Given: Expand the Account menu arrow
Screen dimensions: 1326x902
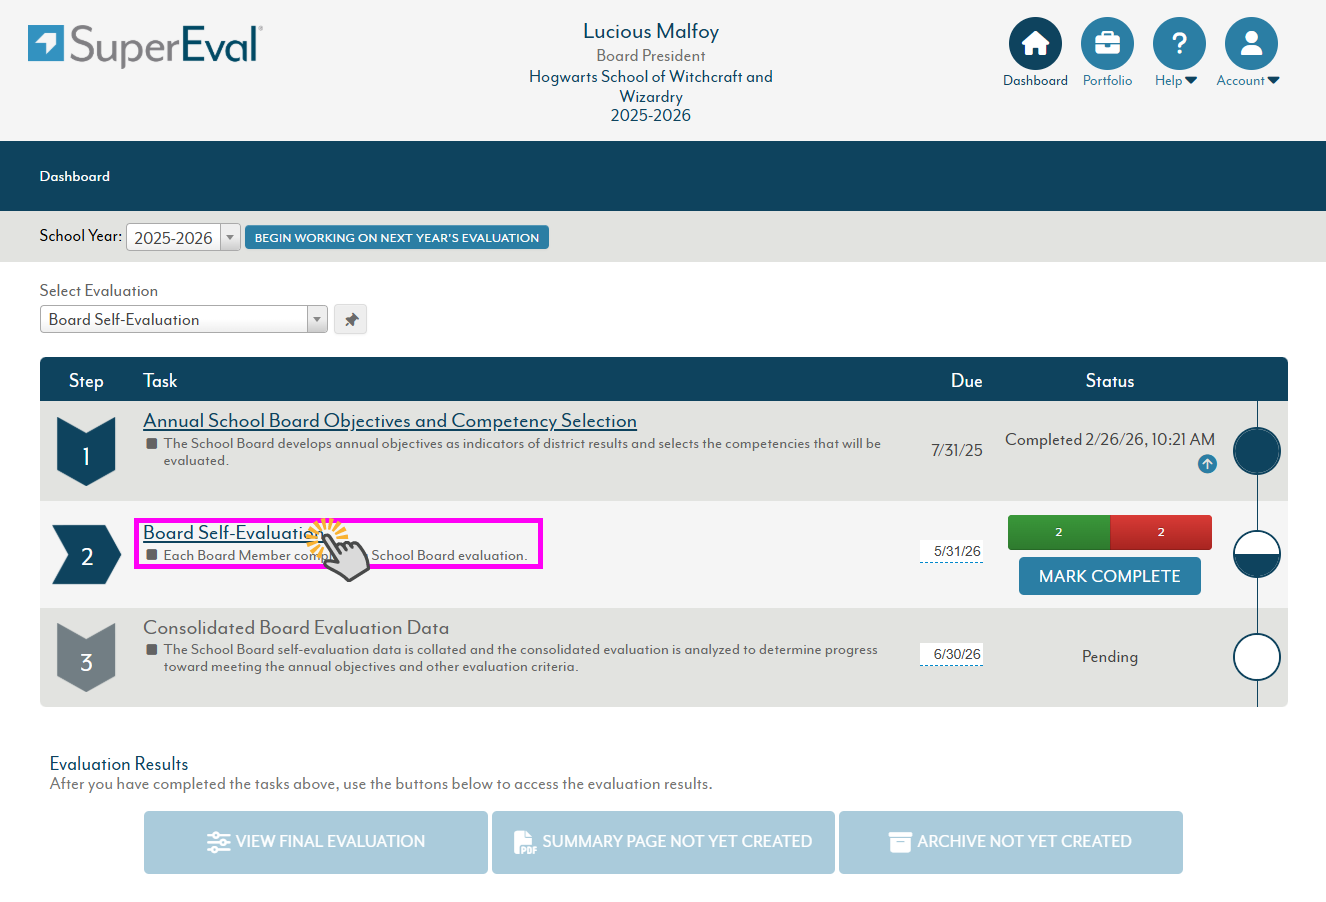Looking at the screenshot, I should click(x=1273, y=81).
